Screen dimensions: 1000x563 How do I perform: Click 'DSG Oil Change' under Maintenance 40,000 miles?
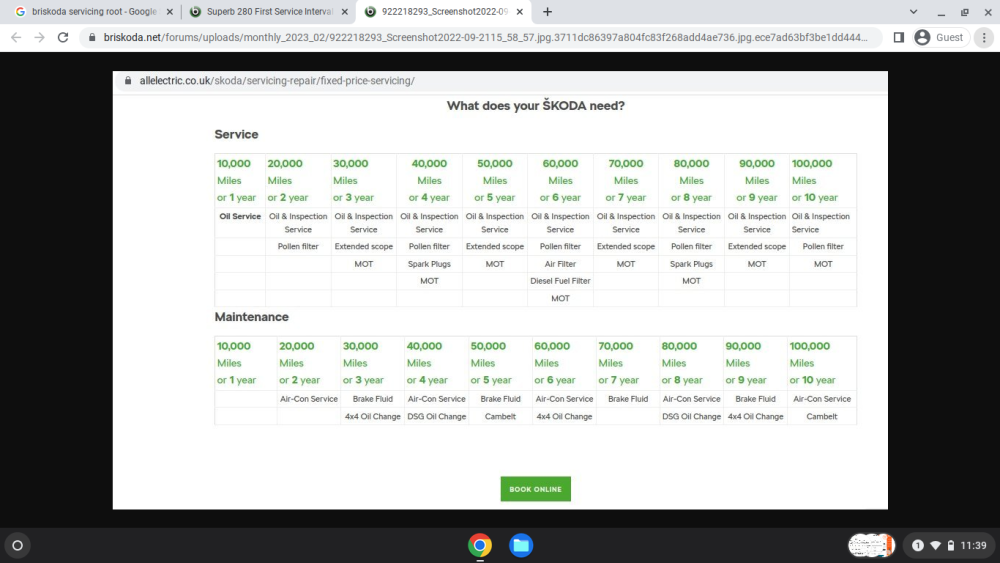click(436, 416)
